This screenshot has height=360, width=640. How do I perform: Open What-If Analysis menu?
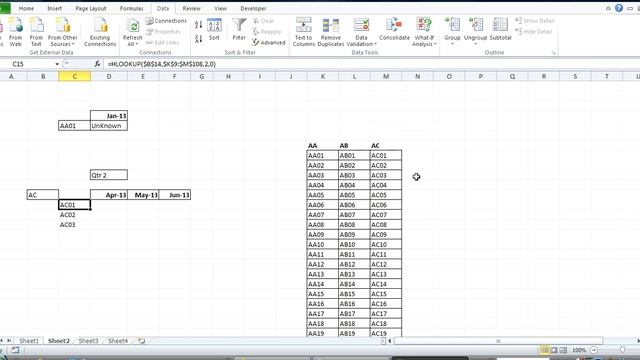tap(424, 32)
